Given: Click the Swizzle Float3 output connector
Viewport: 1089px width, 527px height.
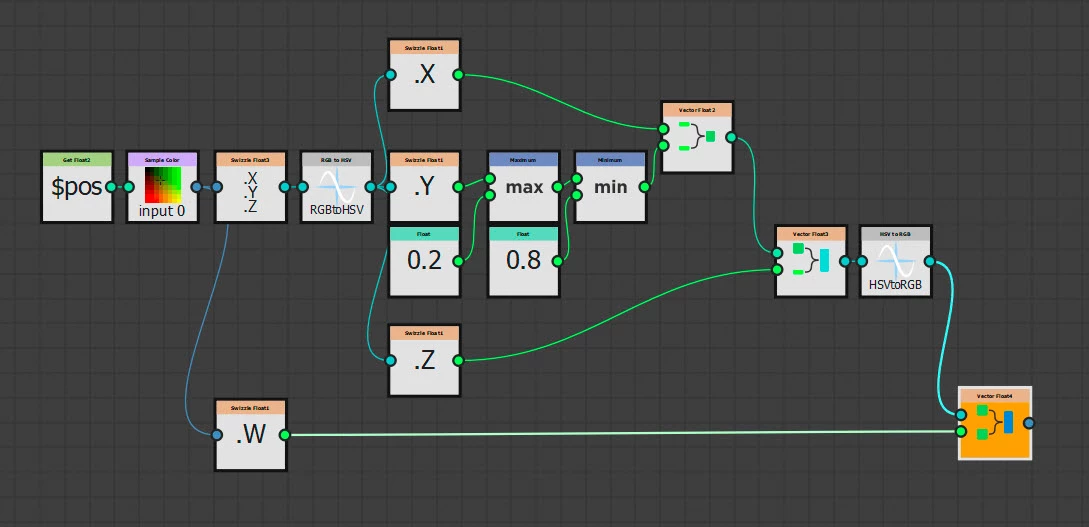Looking at the screenshot, I should click(284, 187).
